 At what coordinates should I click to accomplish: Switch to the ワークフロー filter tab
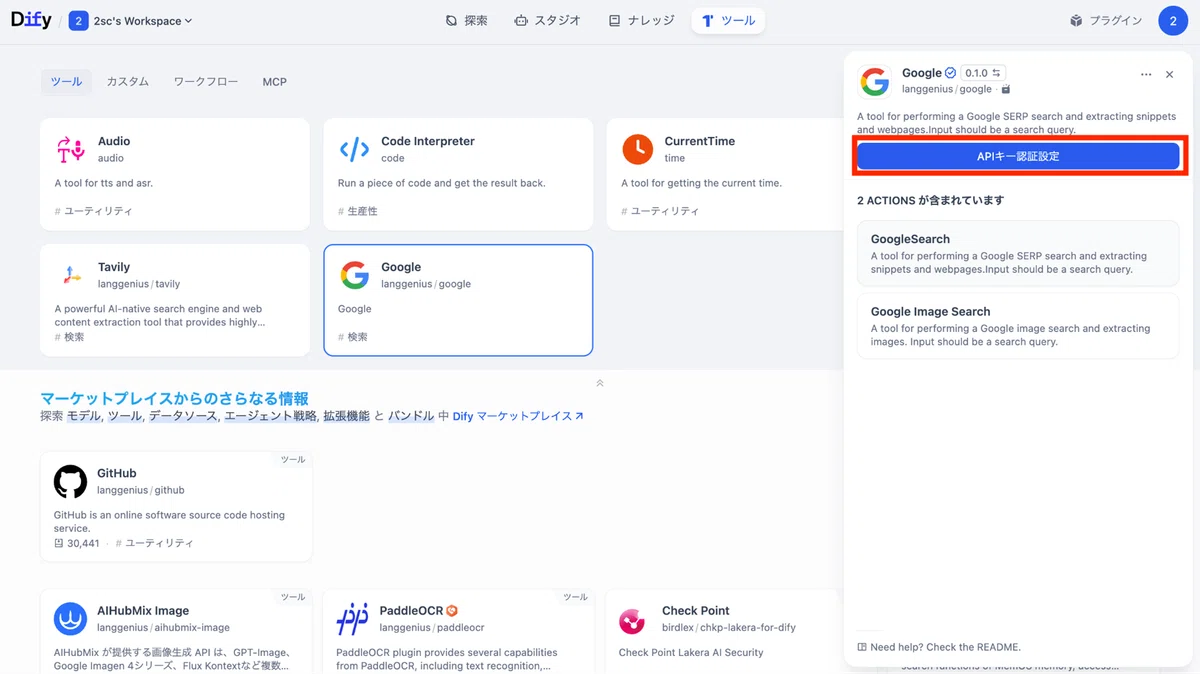[x=206, y=82]
